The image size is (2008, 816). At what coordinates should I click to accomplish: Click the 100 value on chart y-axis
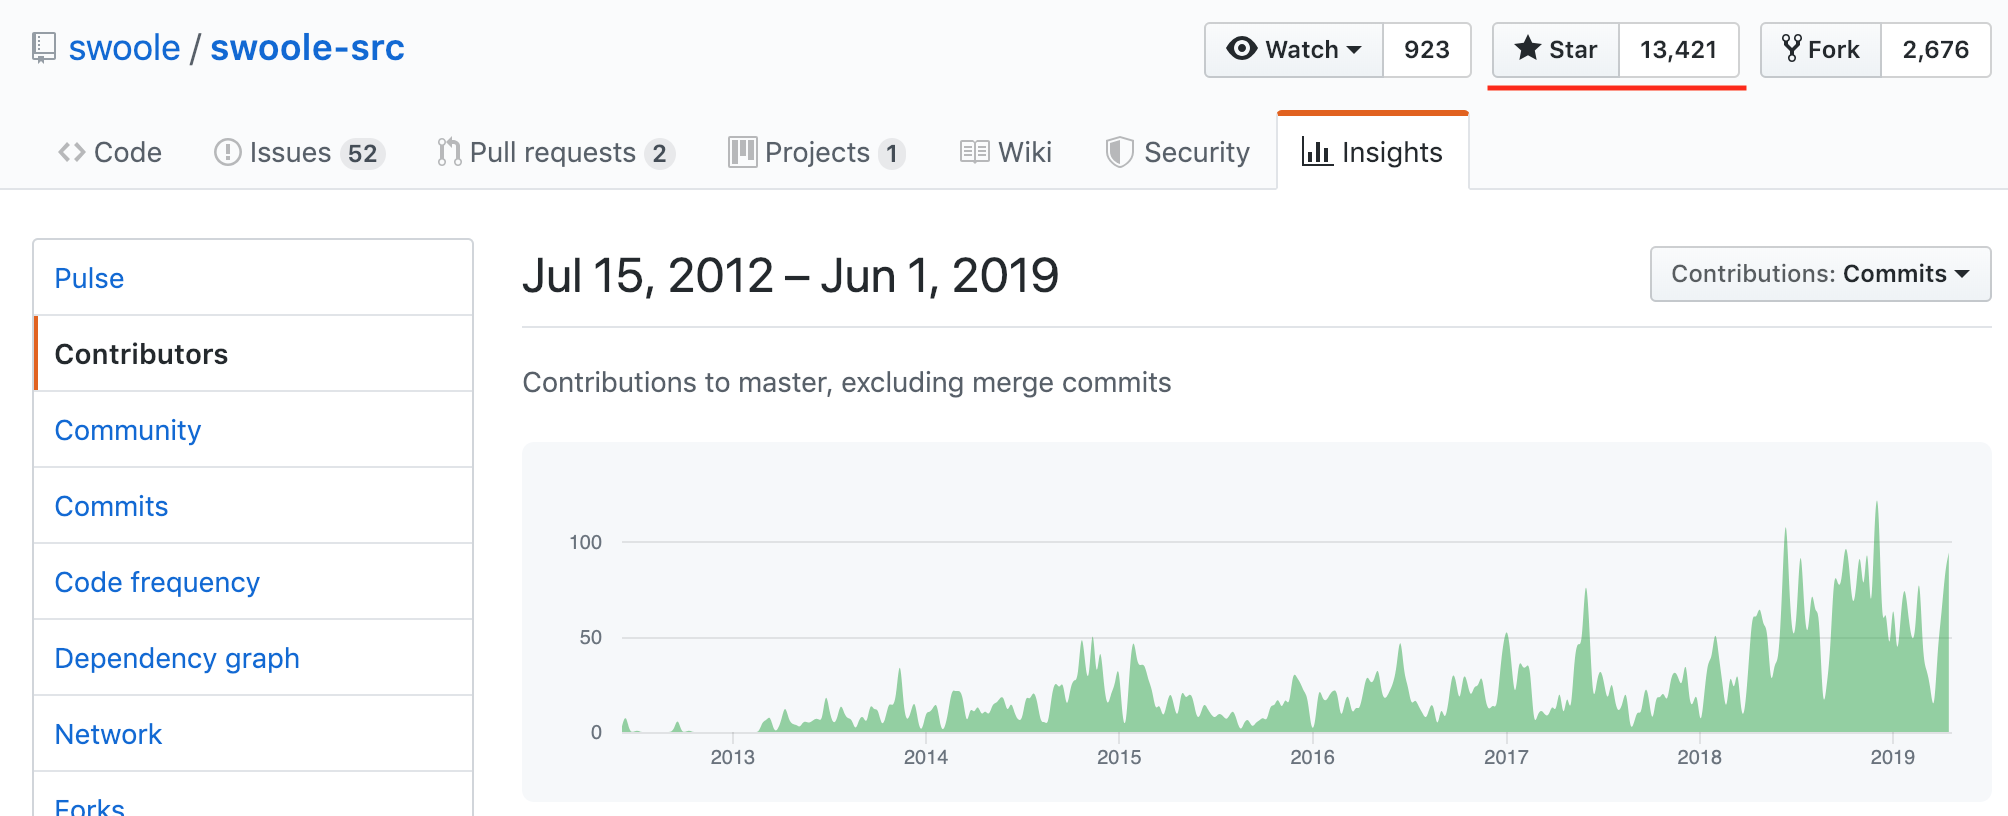click(585, 542)
